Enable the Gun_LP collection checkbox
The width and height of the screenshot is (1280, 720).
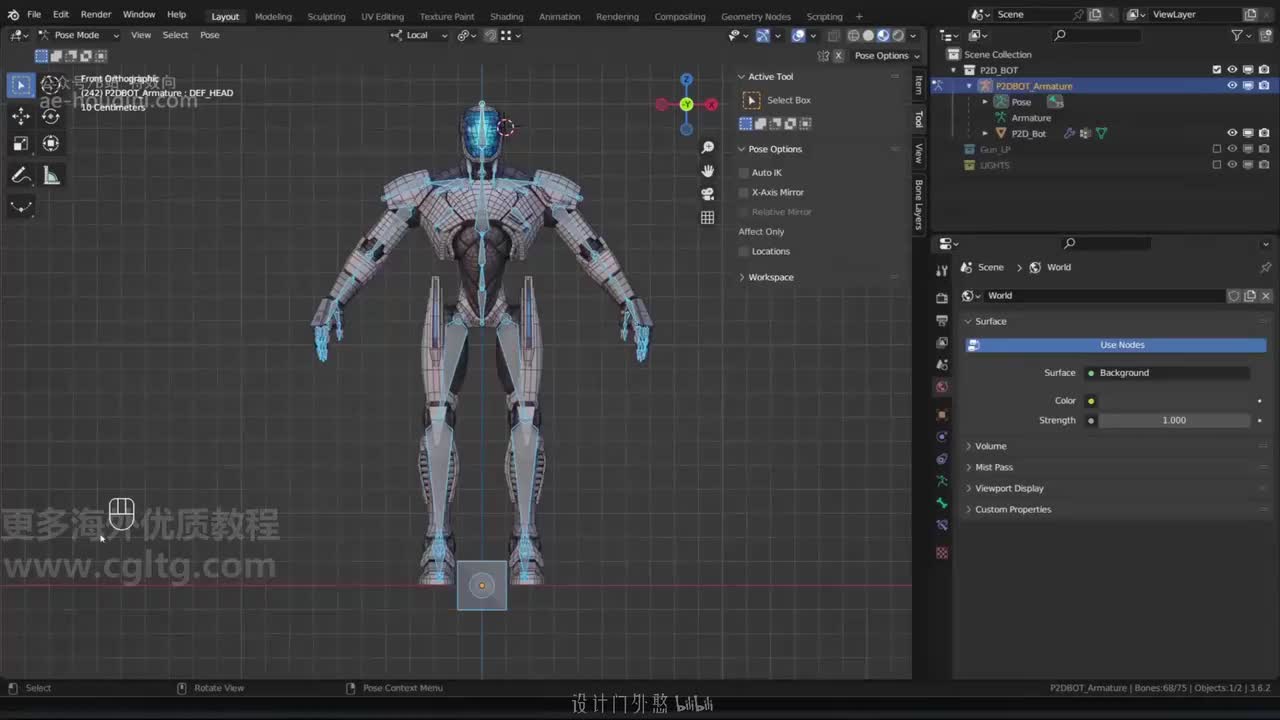tap(1217, 149)
